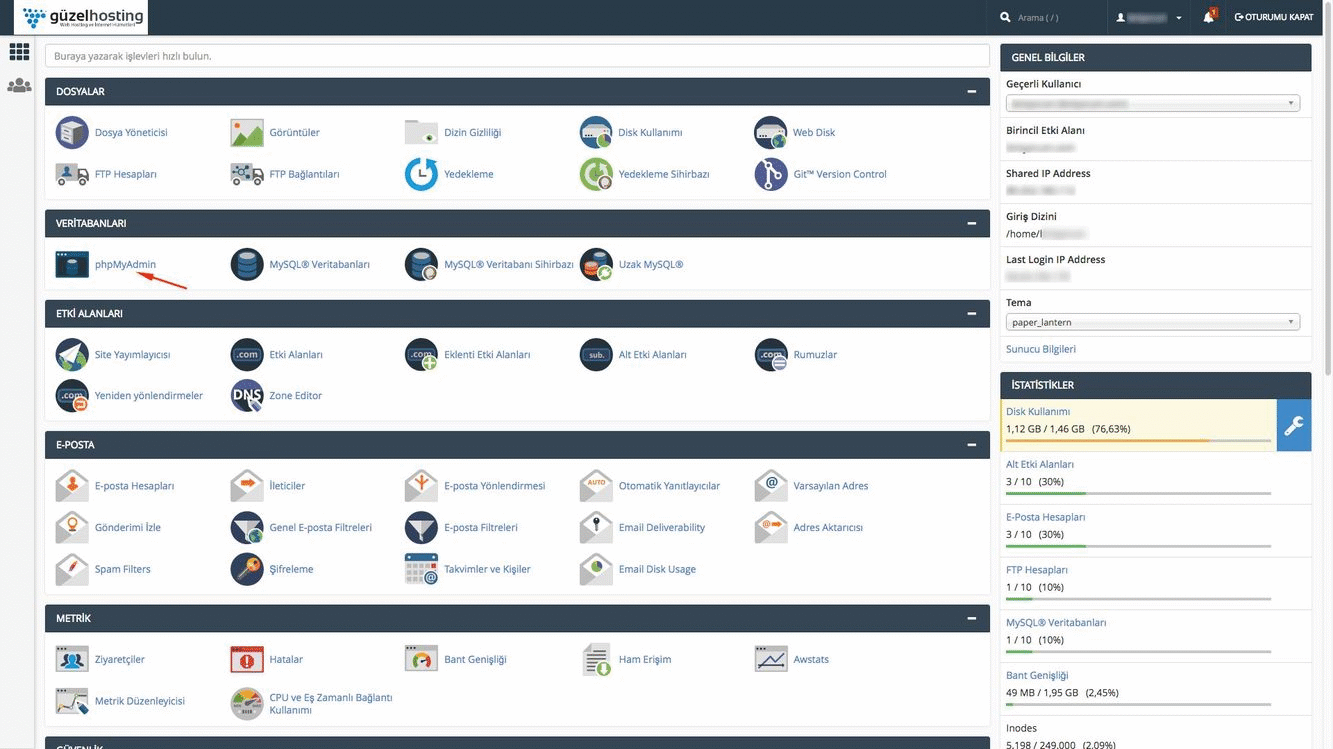The image size is (1333, 749).
Task: Click the Dizin Gizliliği folder icon
Action: [x=421, y=132]
